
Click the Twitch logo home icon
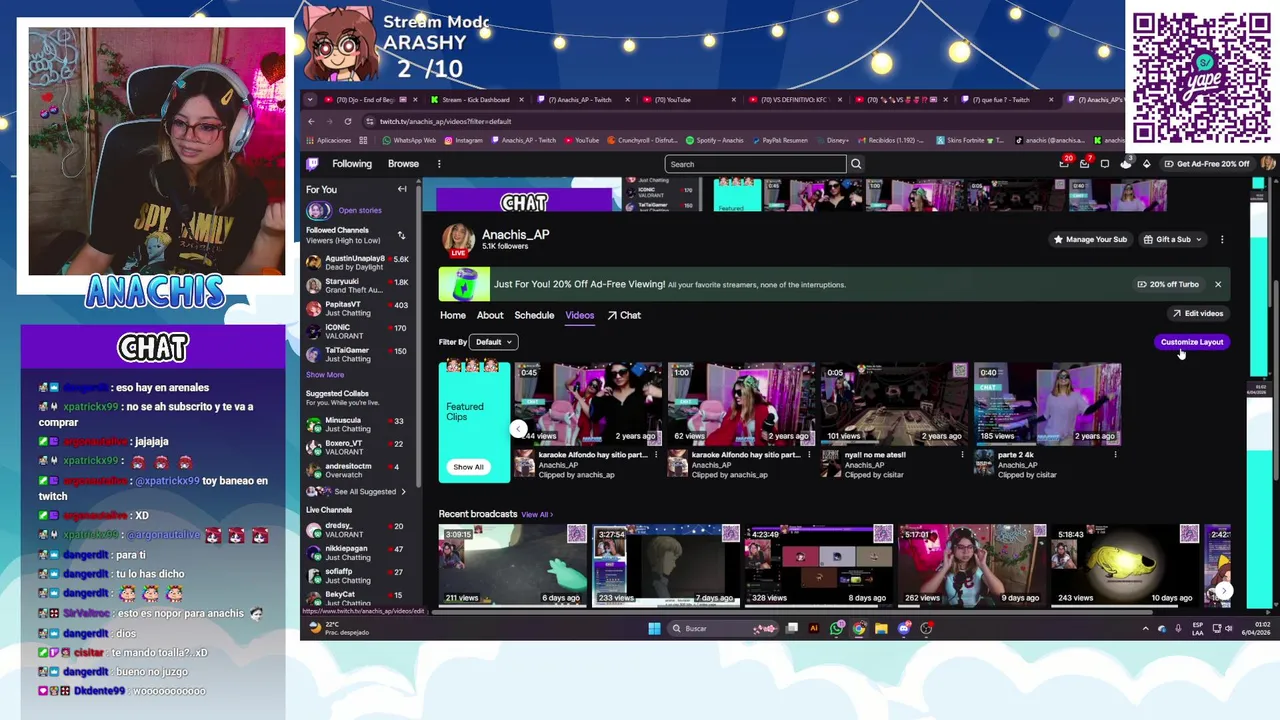click(x=312, y=164)
